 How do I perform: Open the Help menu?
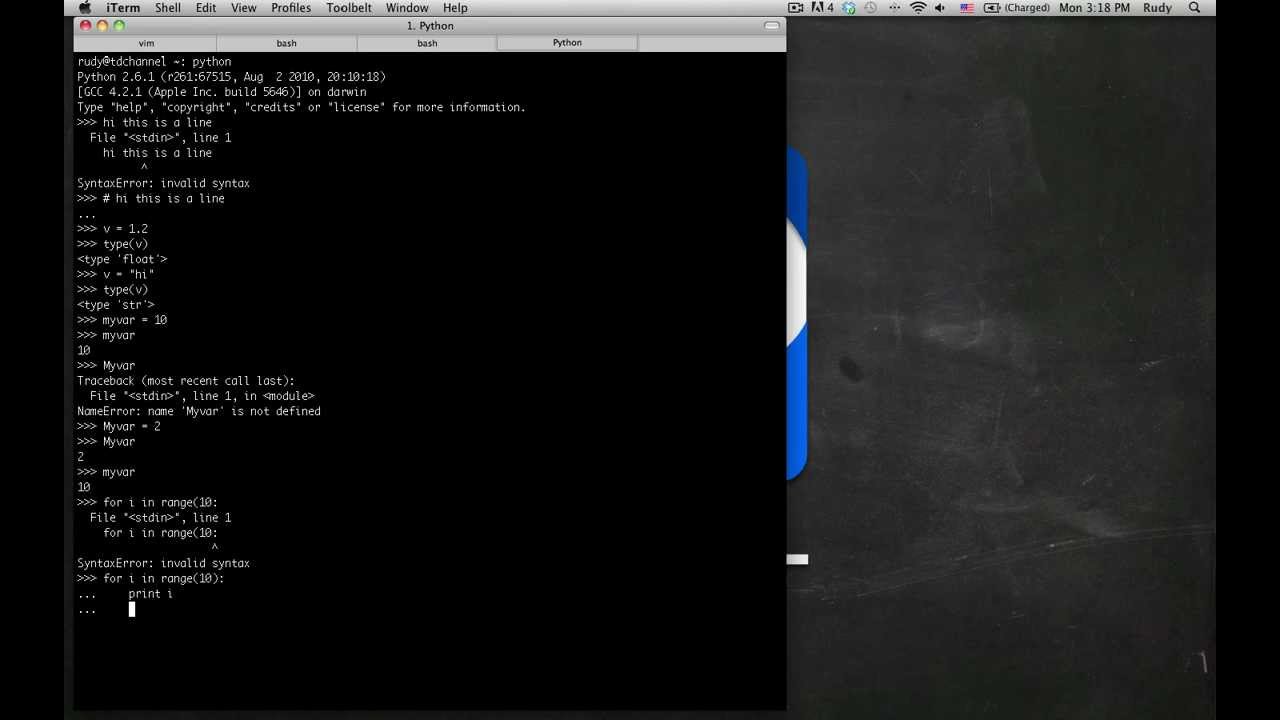coord(455,8)
